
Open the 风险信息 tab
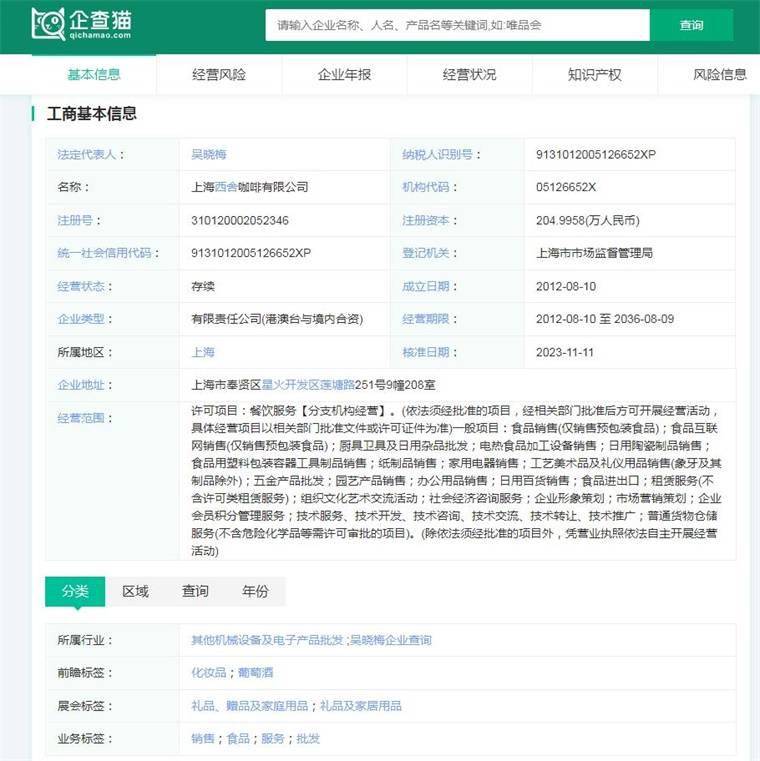tap(719, 74)
